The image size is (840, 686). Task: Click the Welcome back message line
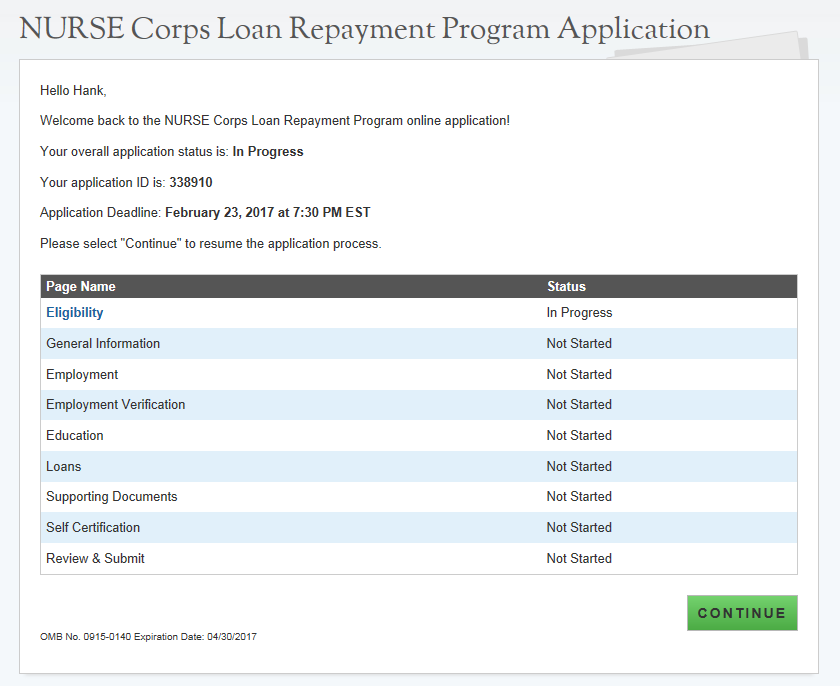(x=275, y=120)
